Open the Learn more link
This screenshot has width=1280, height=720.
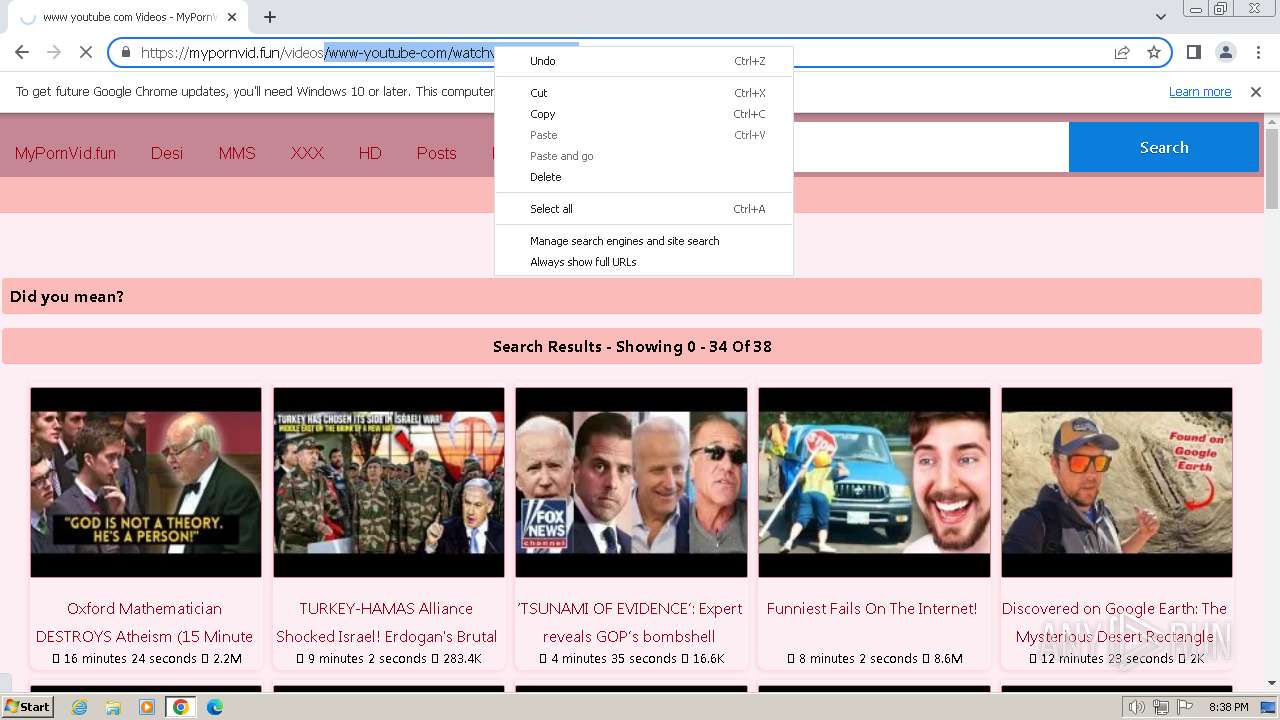click(x=1200, y=92)
